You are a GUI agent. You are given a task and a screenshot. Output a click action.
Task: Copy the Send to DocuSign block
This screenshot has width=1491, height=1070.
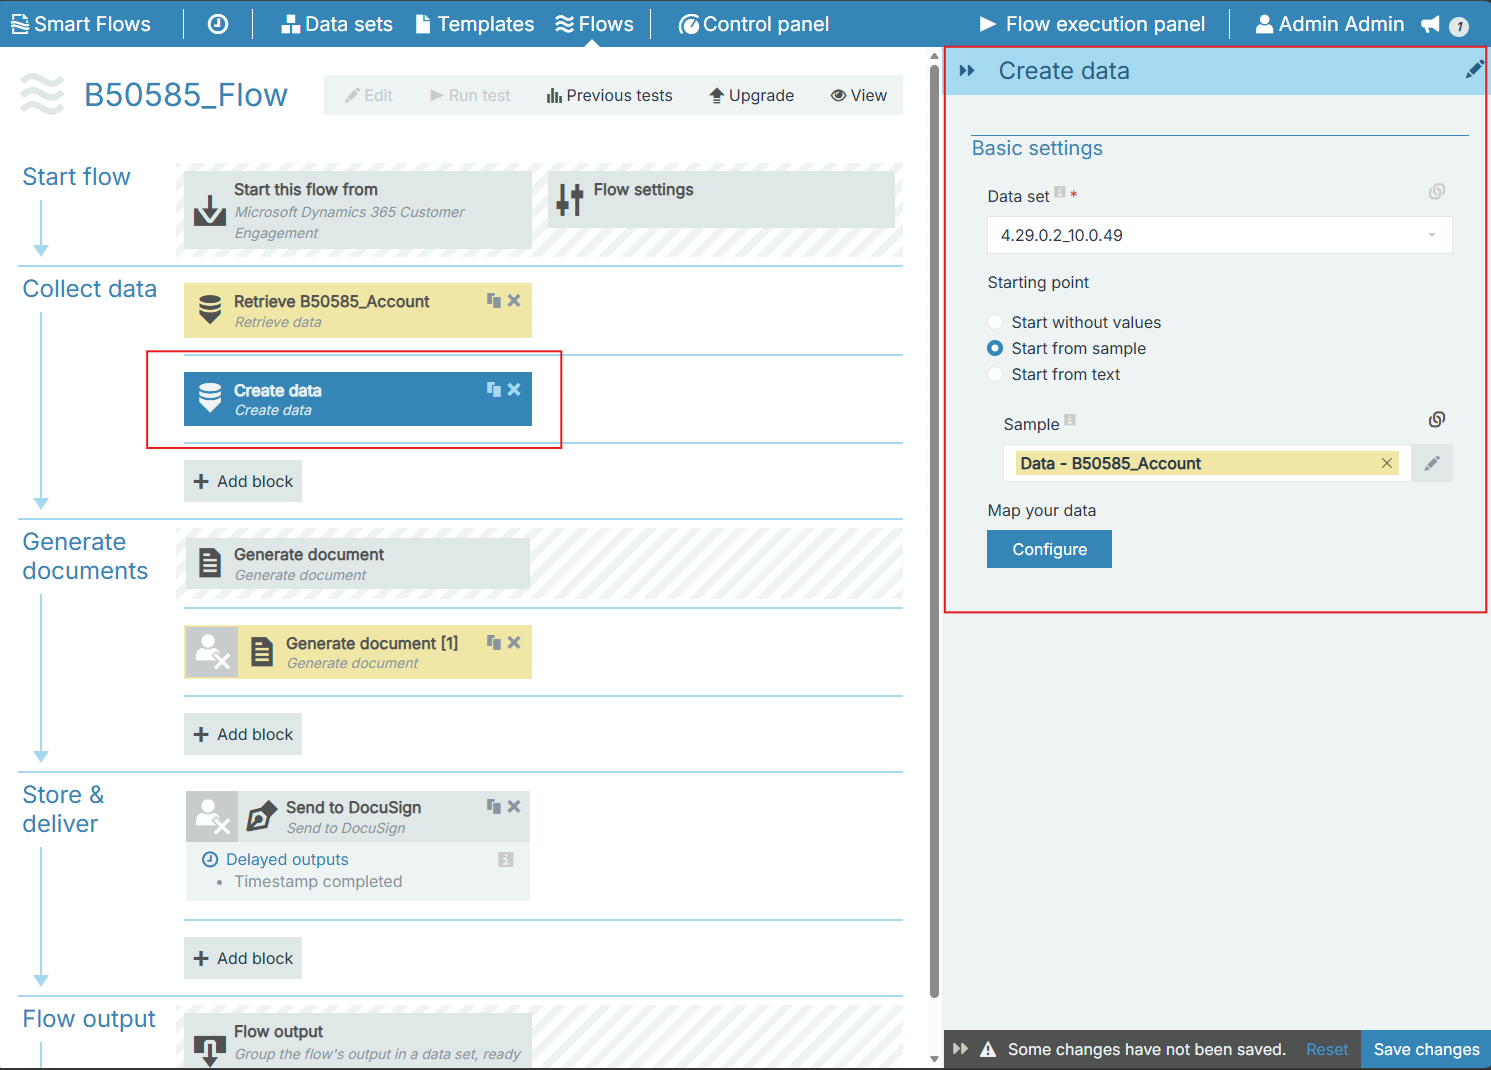click(494, 806)
